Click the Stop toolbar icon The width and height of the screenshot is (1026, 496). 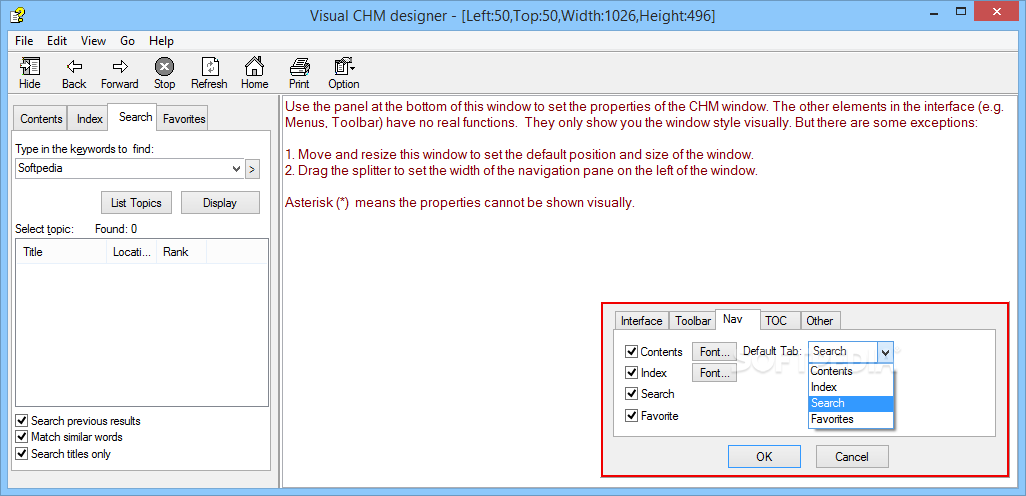click(164, 67)
